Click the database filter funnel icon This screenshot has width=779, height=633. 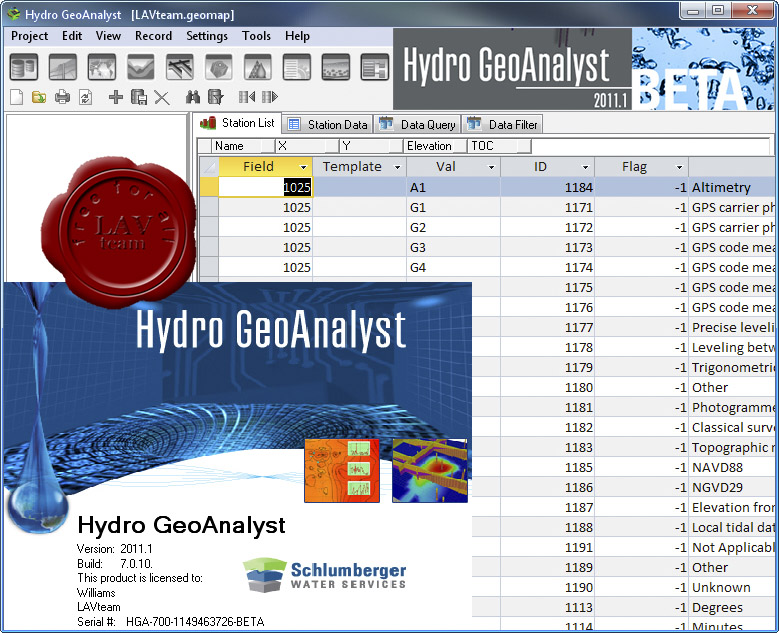tap(216, 97)
